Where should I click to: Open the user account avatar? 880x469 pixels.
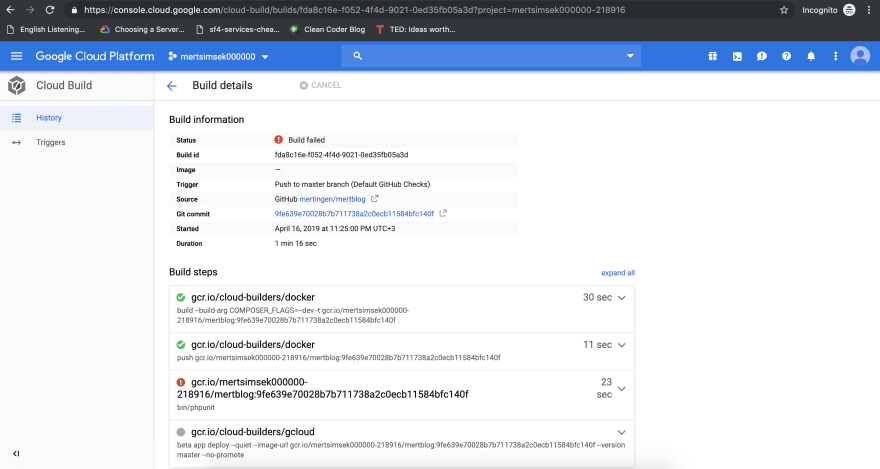pyautogui.click(x=860, y=56)
